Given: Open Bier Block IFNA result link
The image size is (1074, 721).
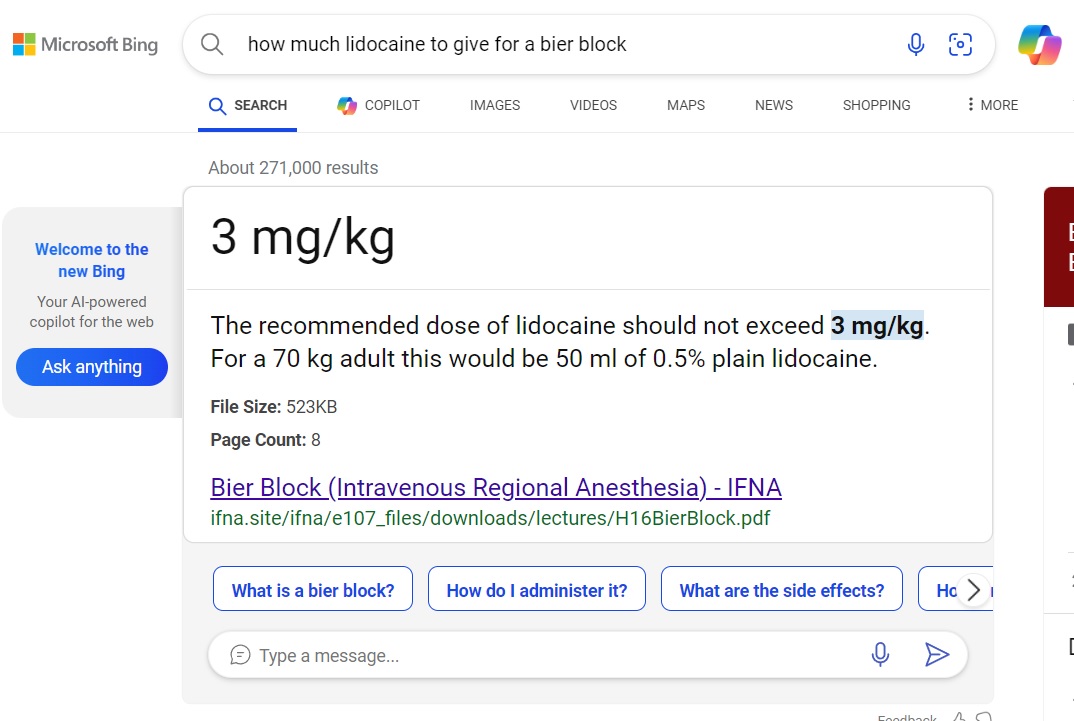Looking at the screenshot, I should tap(496, 487).
